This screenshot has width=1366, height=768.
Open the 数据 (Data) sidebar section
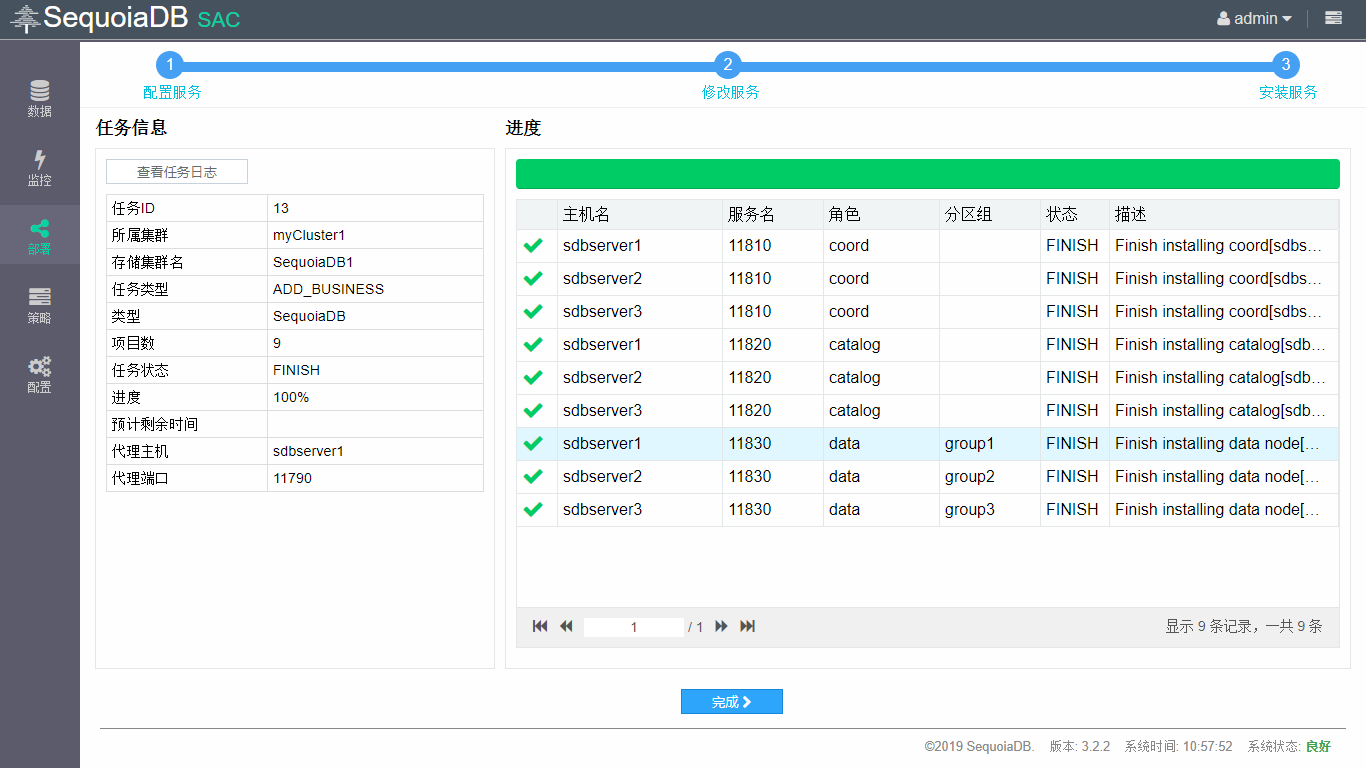[39, 98]
